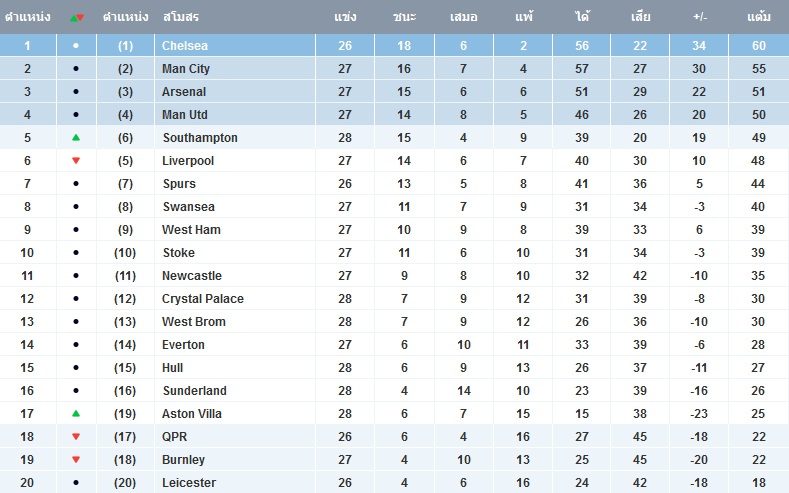Select the Chelsea team name
Viewport: 789px width, 493px height.
(185, 46)
